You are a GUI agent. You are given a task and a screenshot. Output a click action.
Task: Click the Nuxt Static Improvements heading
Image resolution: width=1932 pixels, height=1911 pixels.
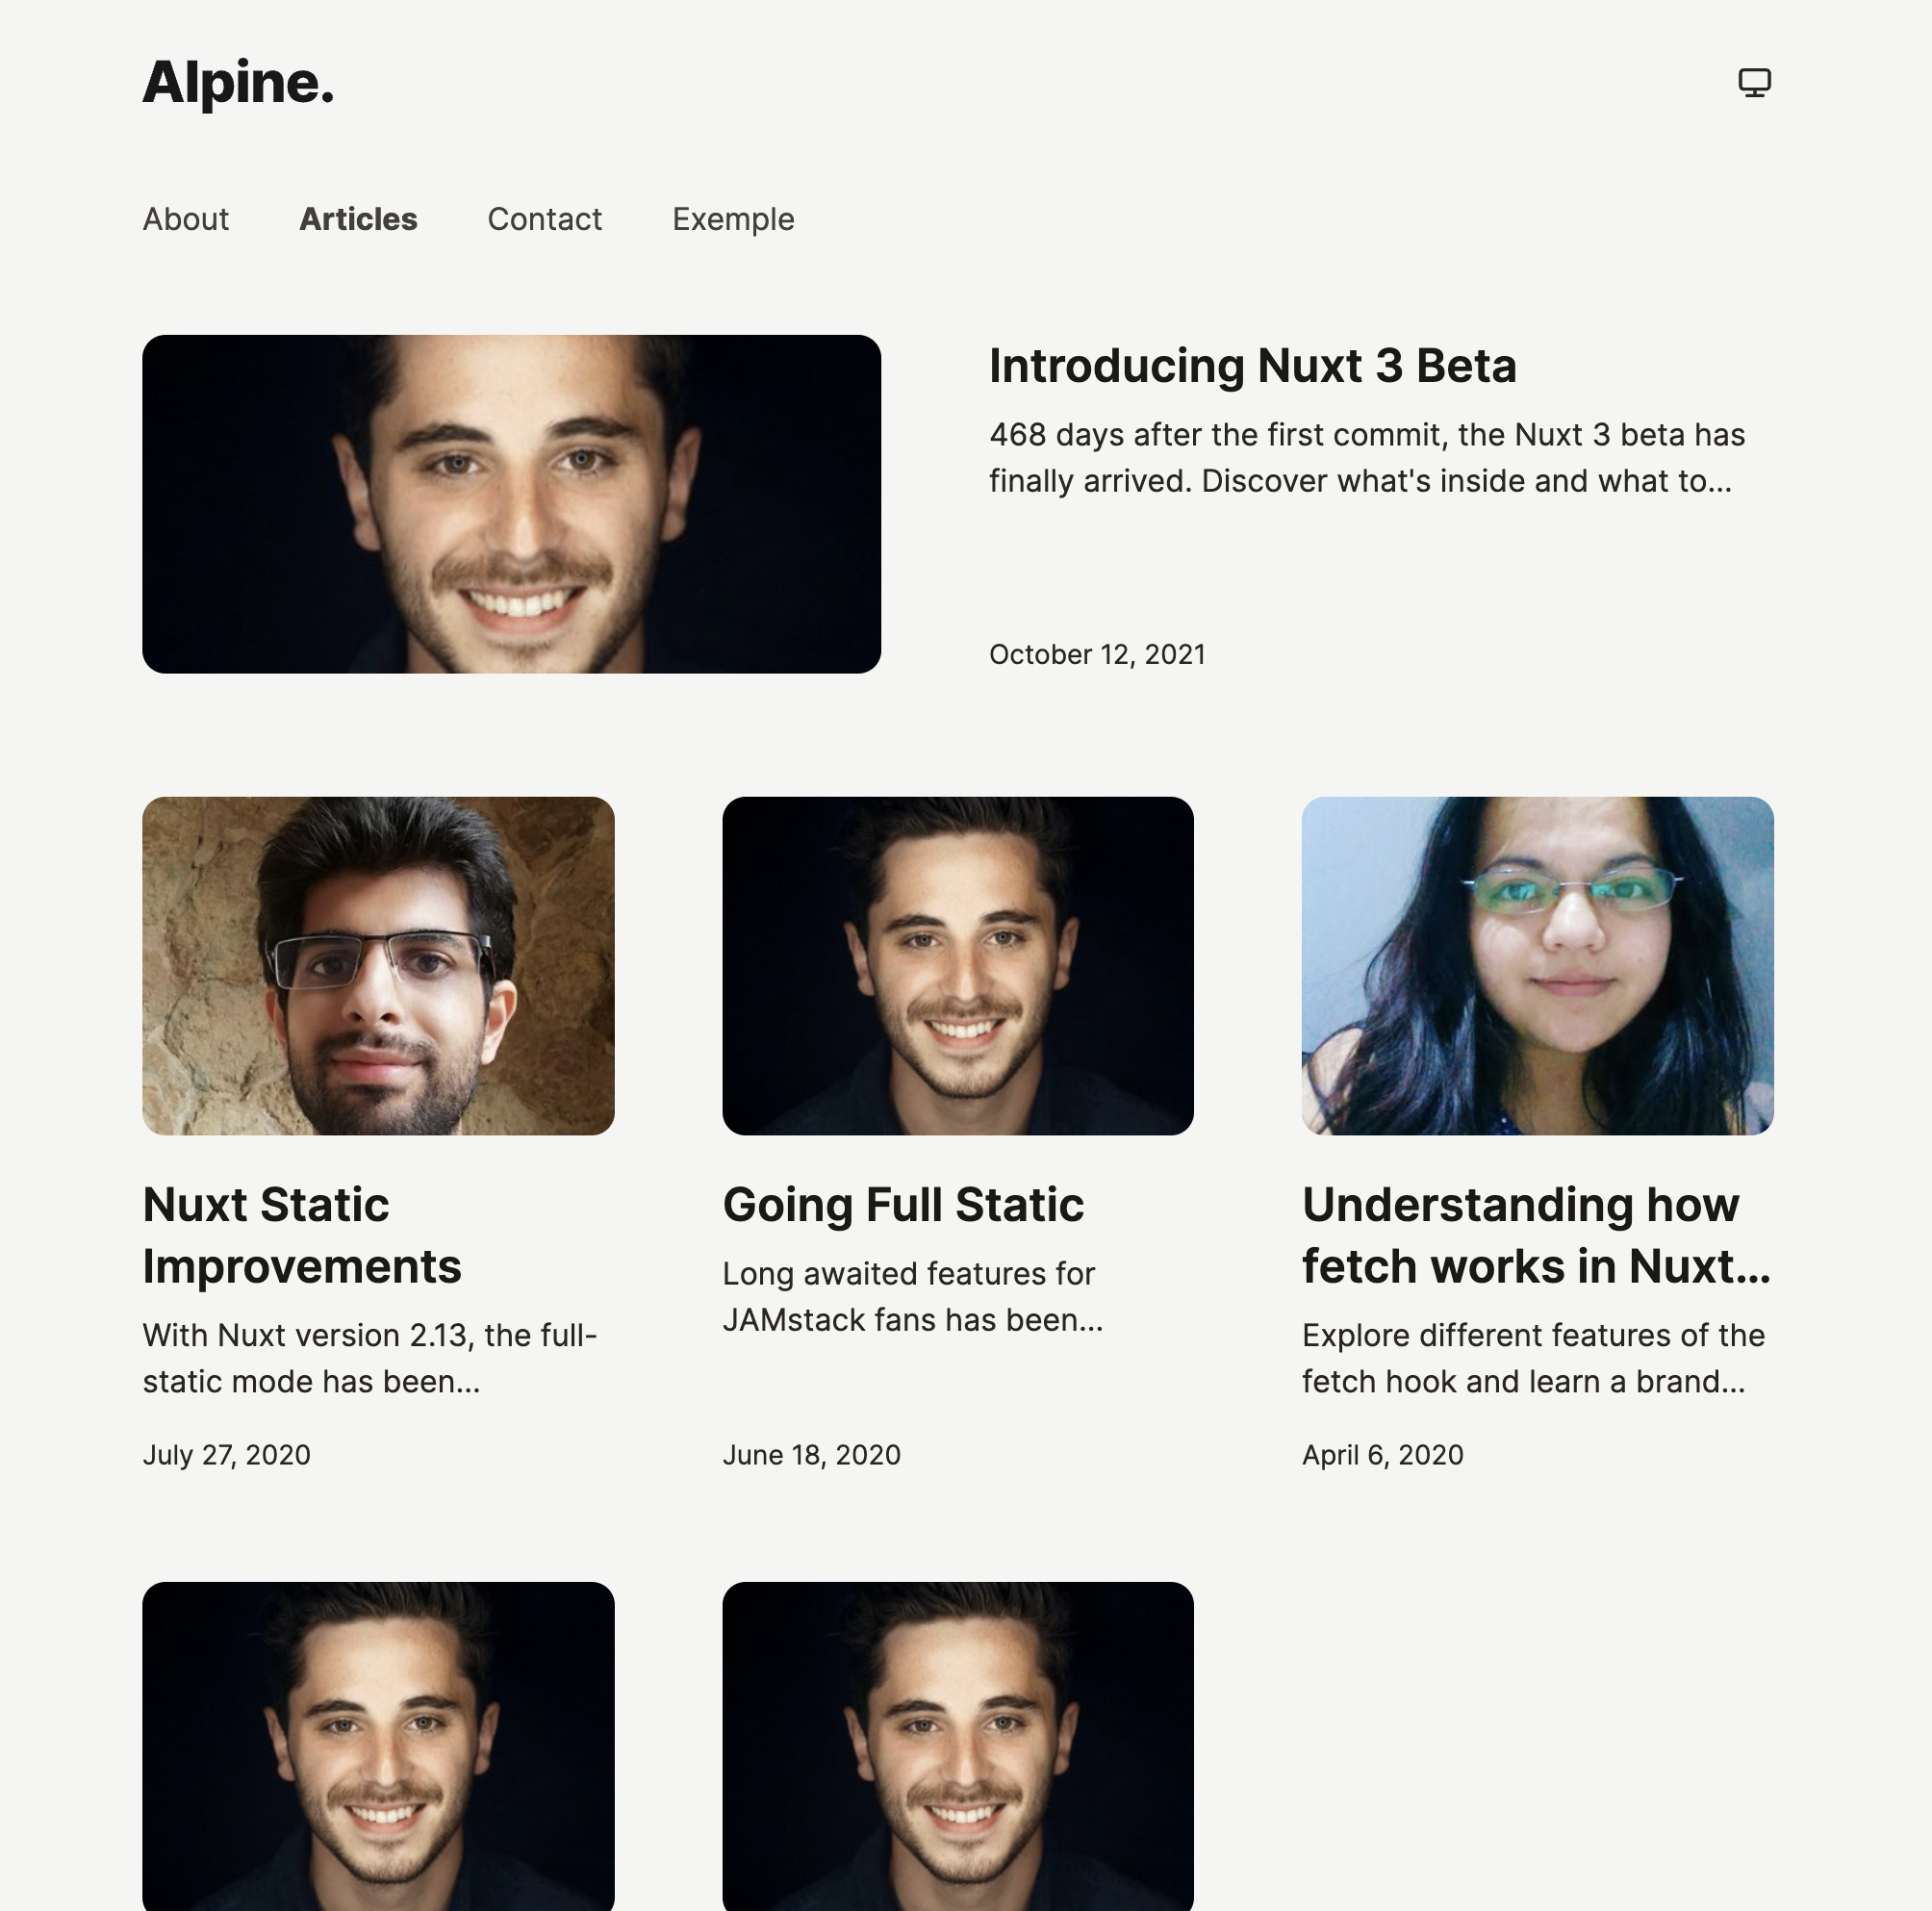click(301, 1235)
